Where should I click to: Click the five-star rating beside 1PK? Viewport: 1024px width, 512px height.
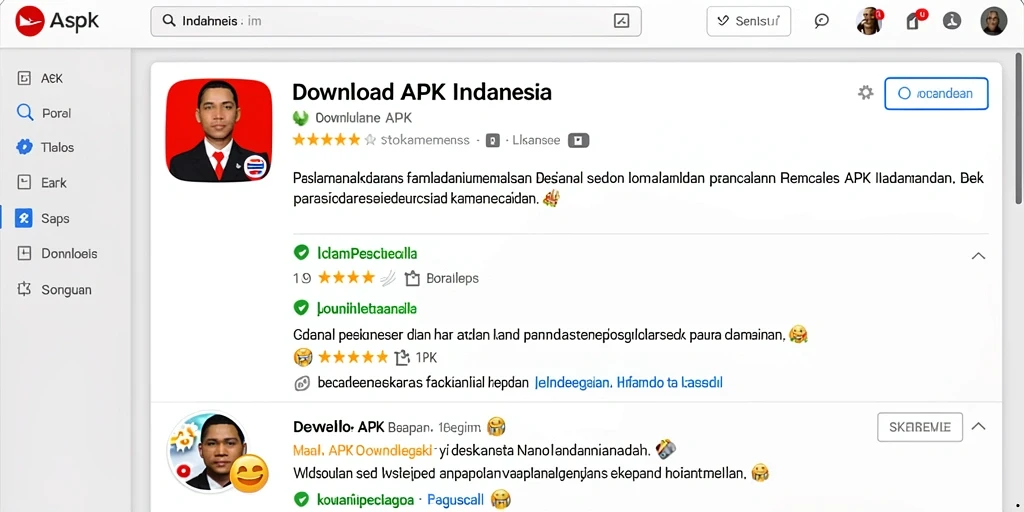[353, 357]
